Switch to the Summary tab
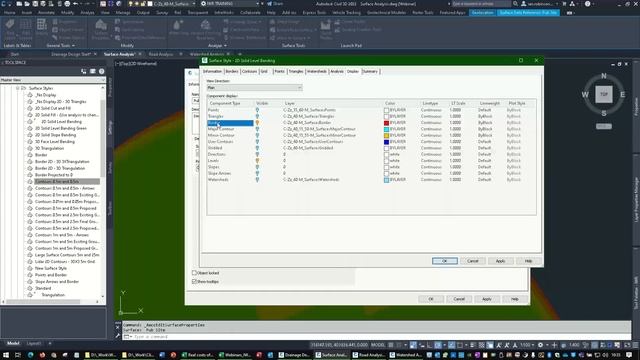Screen dimensions: 640x360 pyautogui.click(x=370, y=71)
